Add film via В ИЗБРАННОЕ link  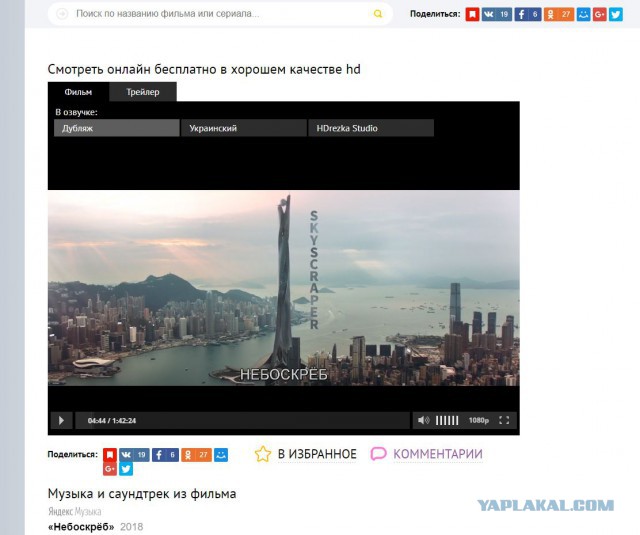click(317, 454)
